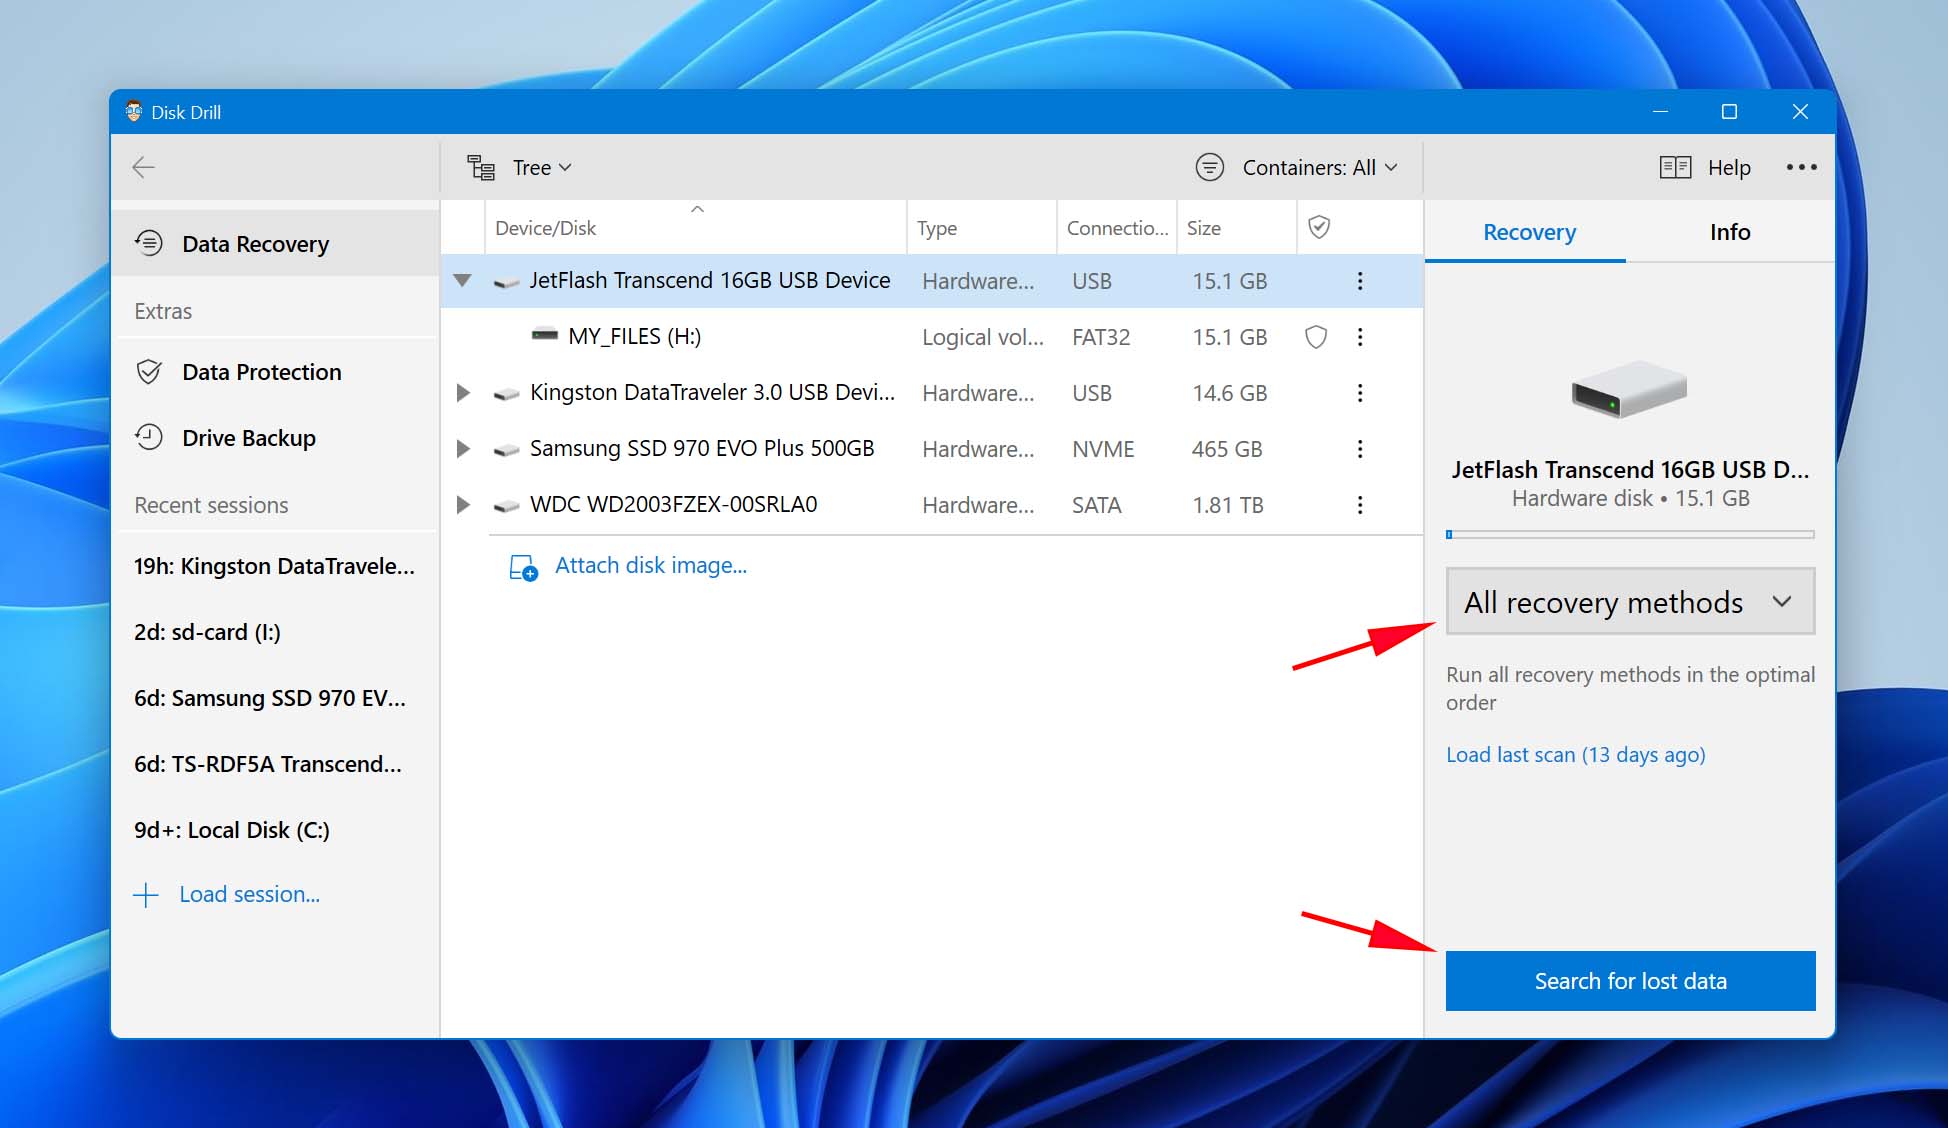
Task: Expand the Kingston DataTraveler device
Action: coord(463,393)
